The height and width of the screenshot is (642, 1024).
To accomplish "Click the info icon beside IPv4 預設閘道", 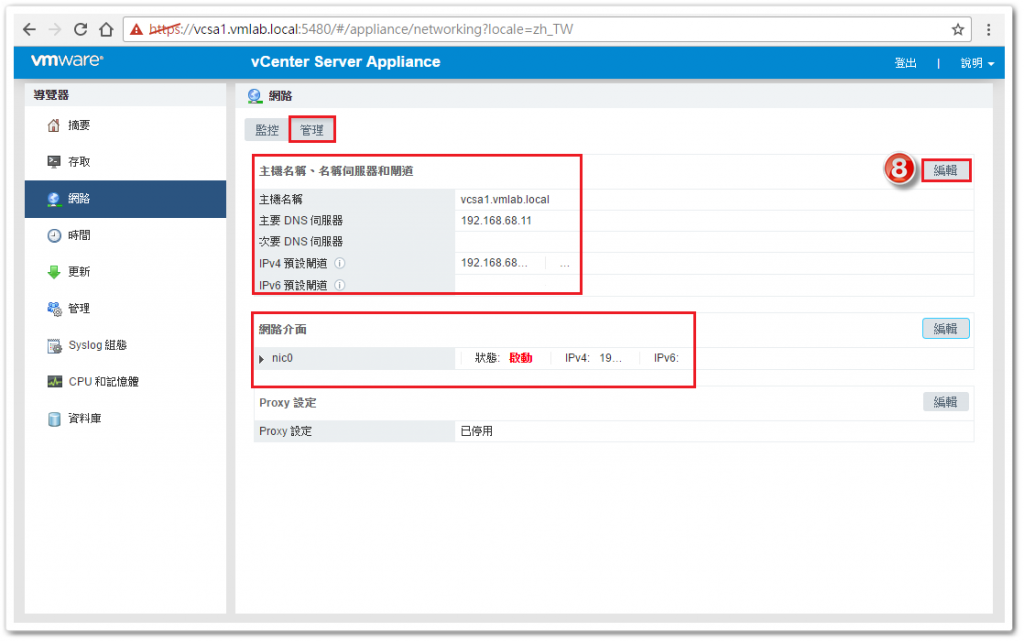I will coord(340,264).
